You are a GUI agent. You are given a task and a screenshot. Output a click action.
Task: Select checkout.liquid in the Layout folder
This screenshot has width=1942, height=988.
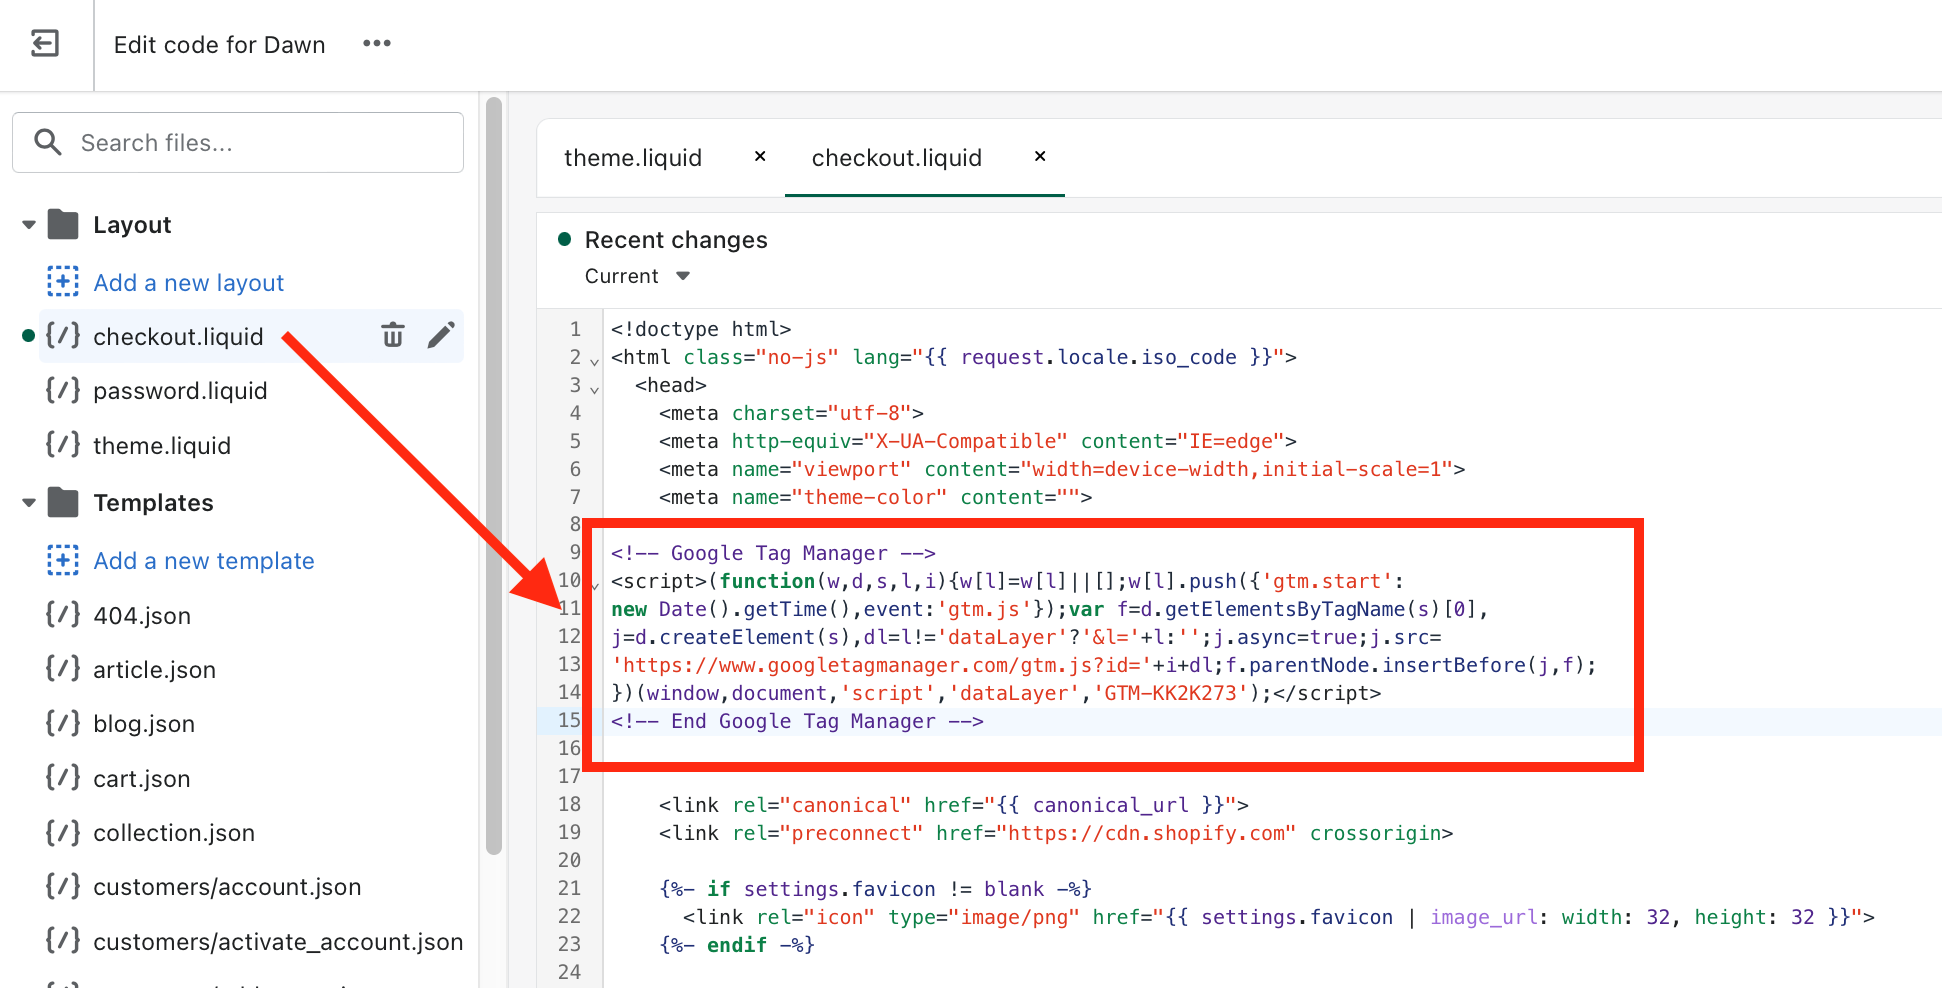click(178, 337)
